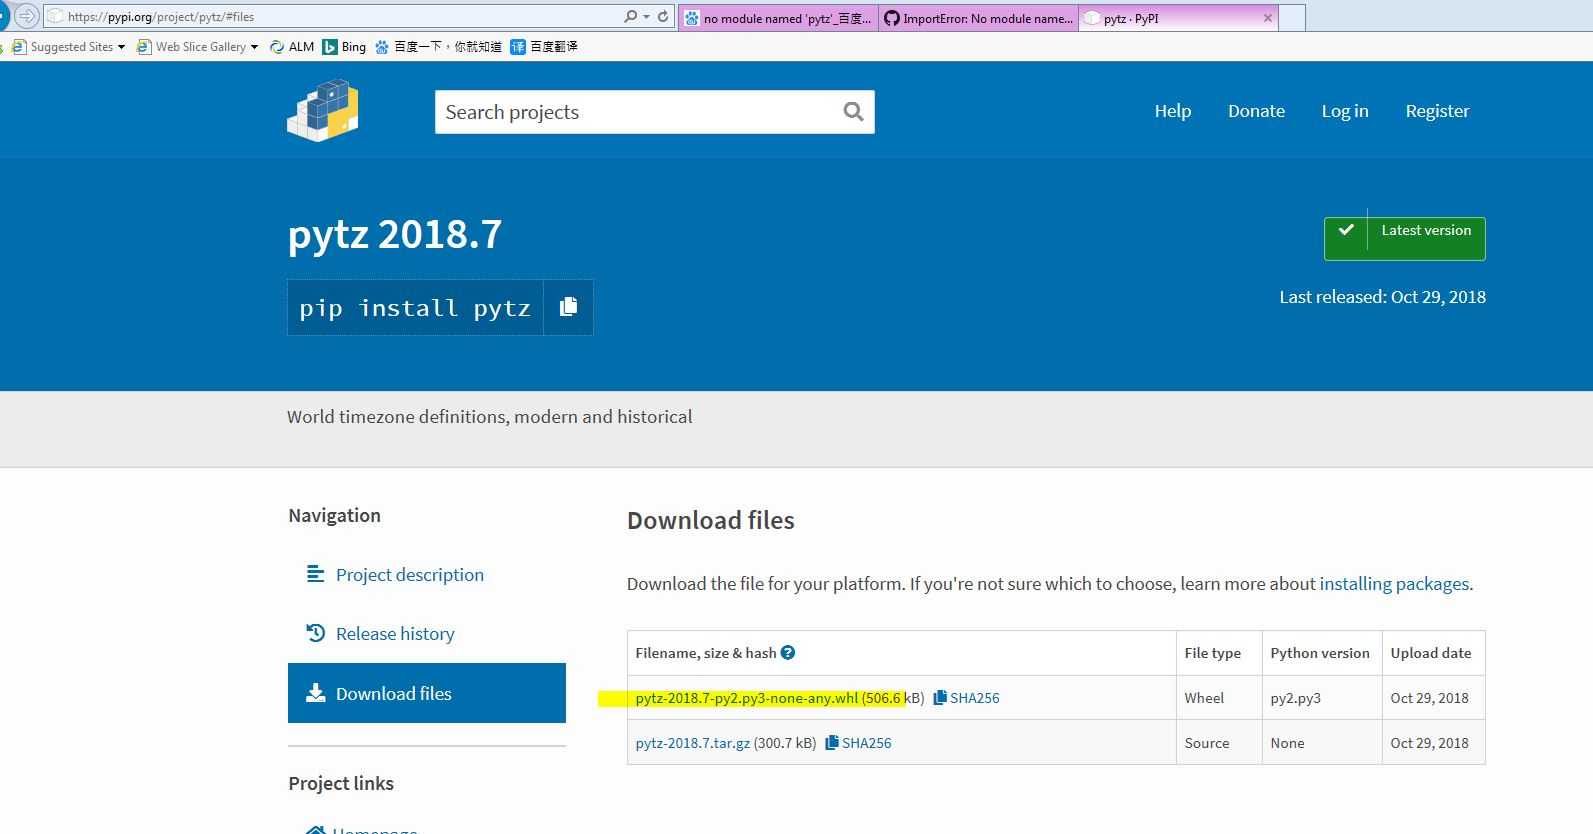Click the Help link in header
Viewport: 1593px width, 834px height.
[1172, 111]
